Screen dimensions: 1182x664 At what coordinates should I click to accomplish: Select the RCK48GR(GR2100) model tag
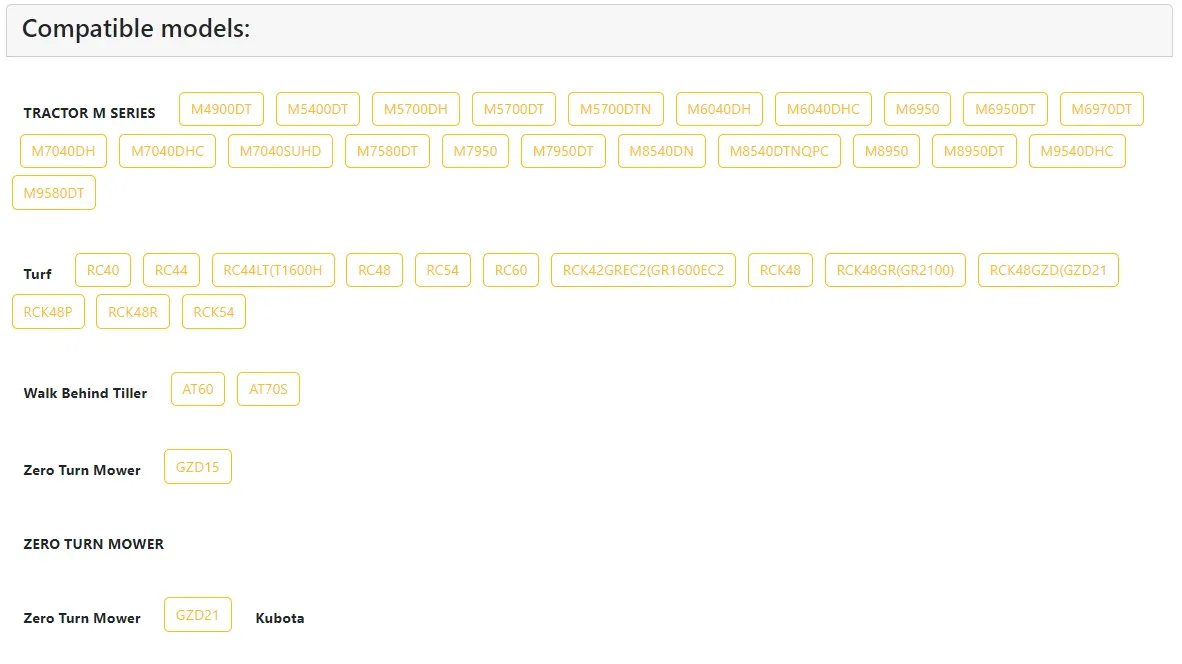[895, 270]
